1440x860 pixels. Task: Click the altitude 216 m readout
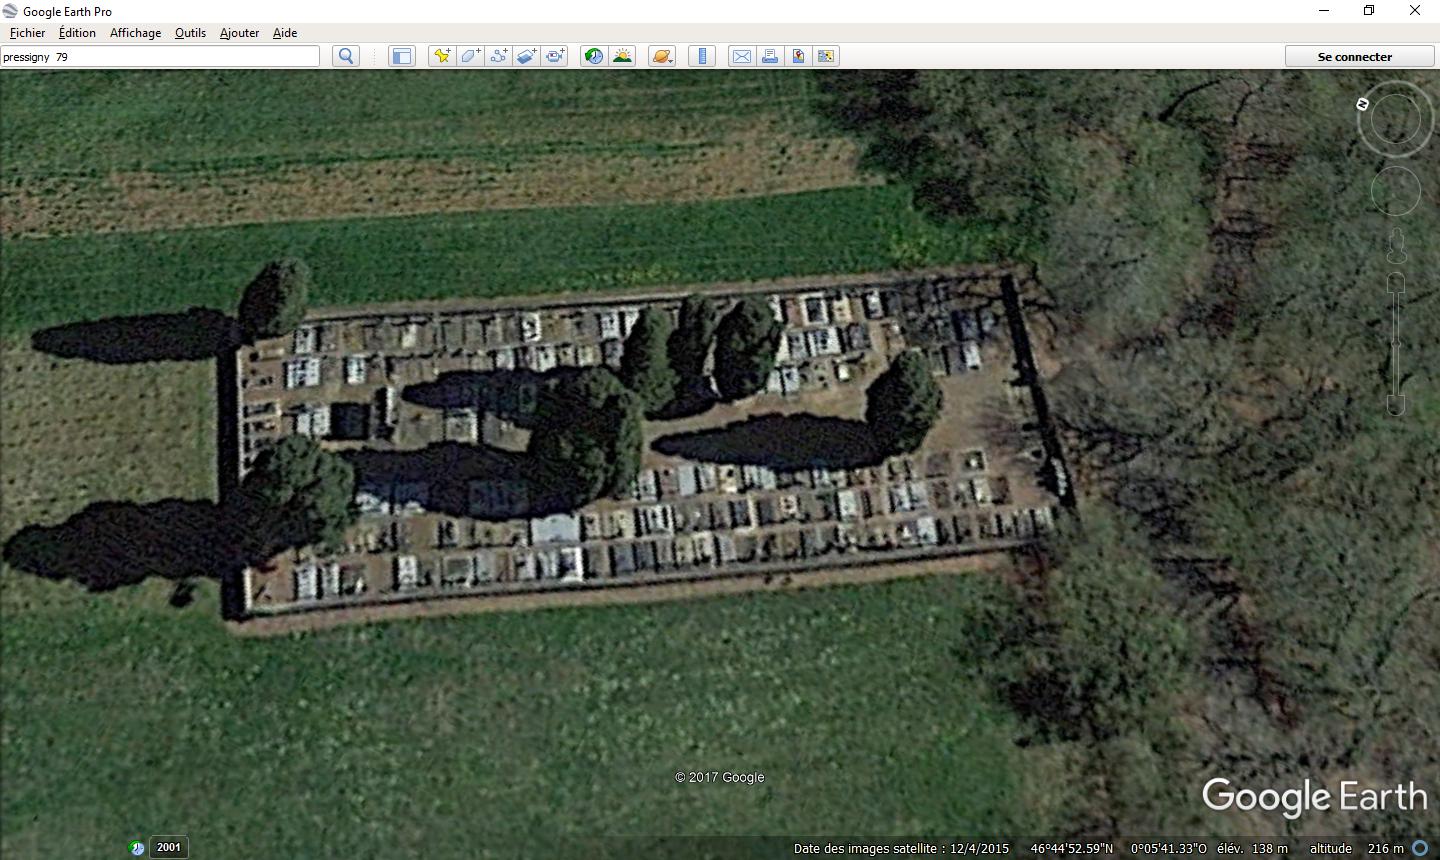coord(1356,848)
